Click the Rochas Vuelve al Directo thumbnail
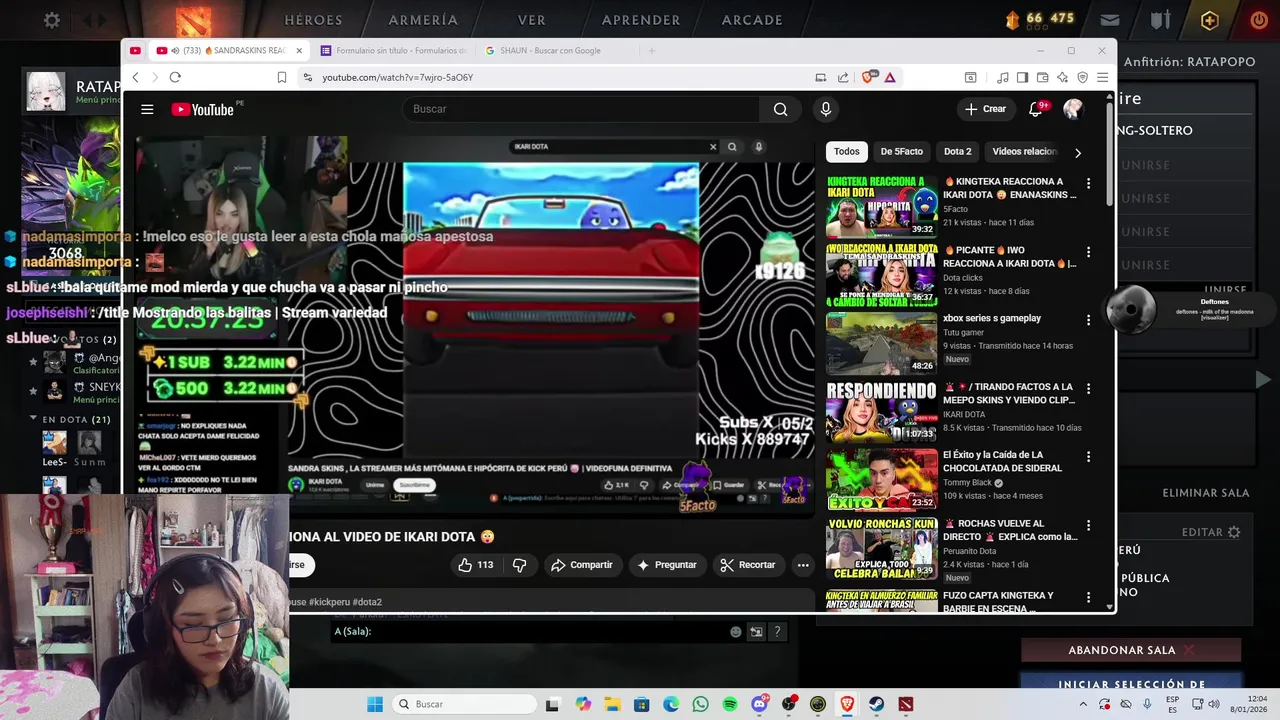This screenshot has width=1280, height=720. coord(881,548)
